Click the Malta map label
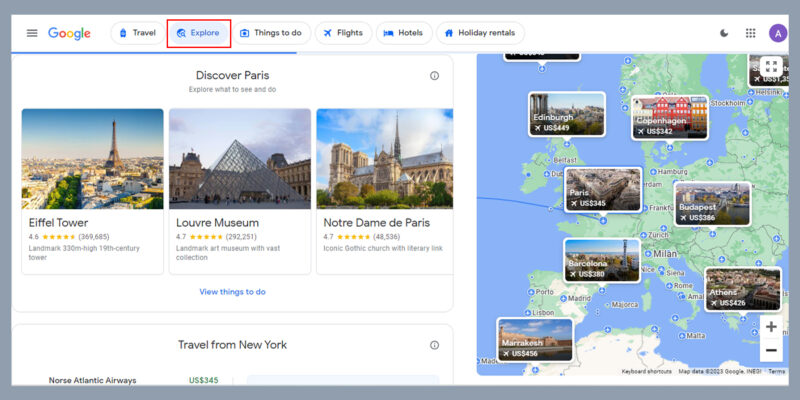Viewport: 800px width, 400px height. [696, 336]
